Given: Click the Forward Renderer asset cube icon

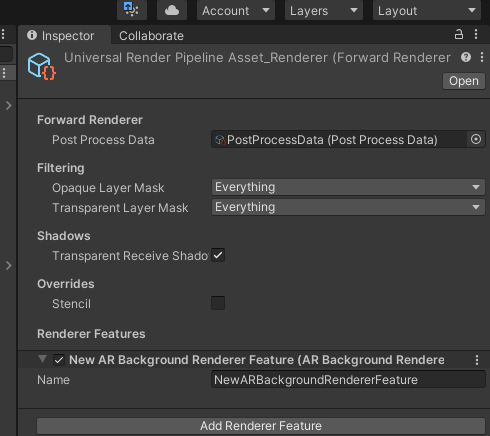Looking at the screenshot, I should pyautogui.click(x=42, y=66).
